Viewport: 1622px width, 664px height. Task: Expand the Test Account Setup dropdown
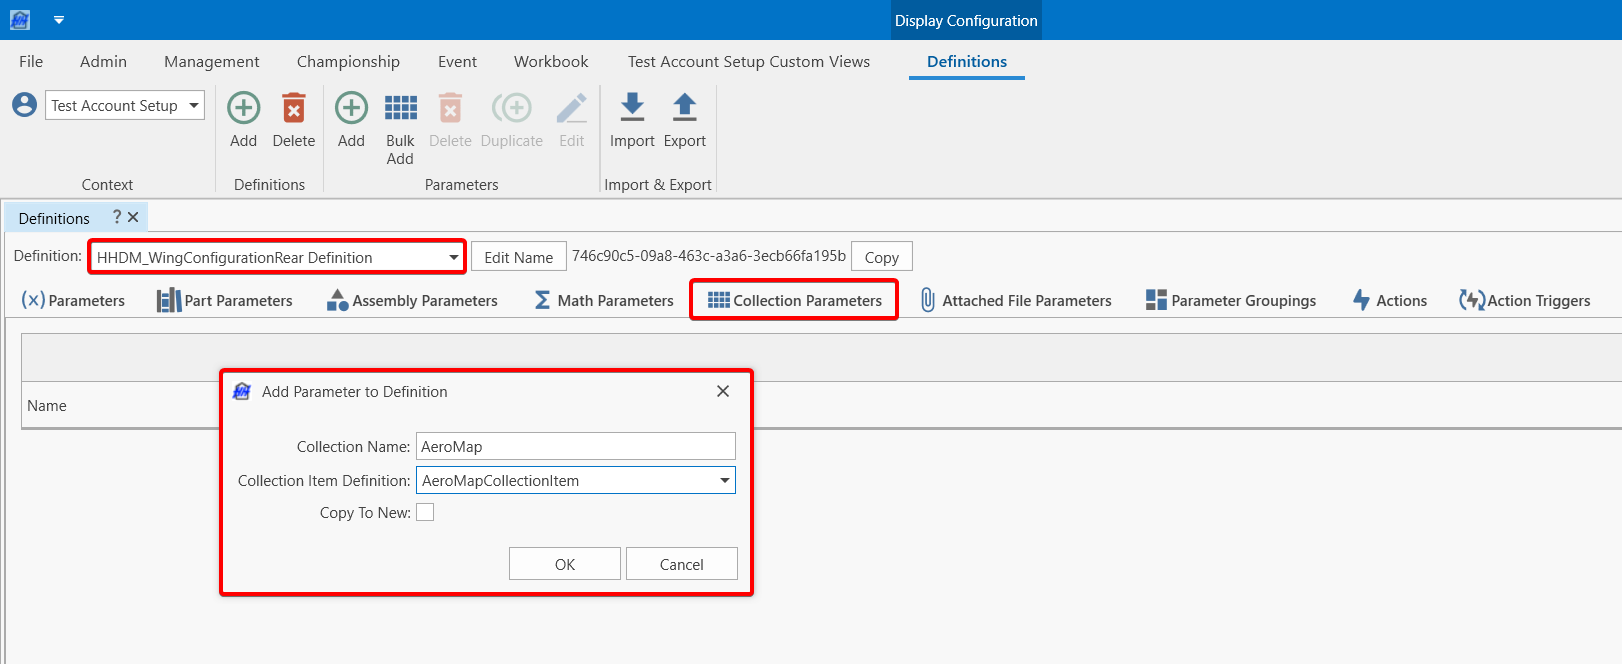194,105
